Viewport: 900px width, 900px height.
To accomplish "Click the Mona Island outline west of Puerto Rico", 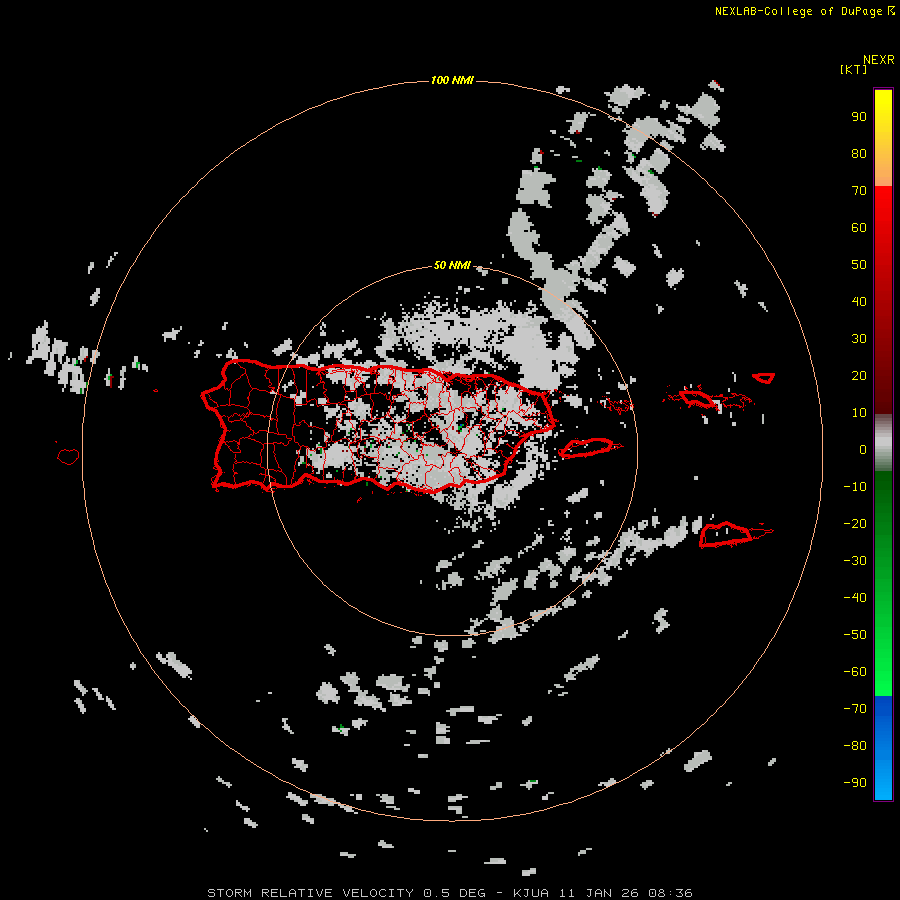I will [68, 456].
